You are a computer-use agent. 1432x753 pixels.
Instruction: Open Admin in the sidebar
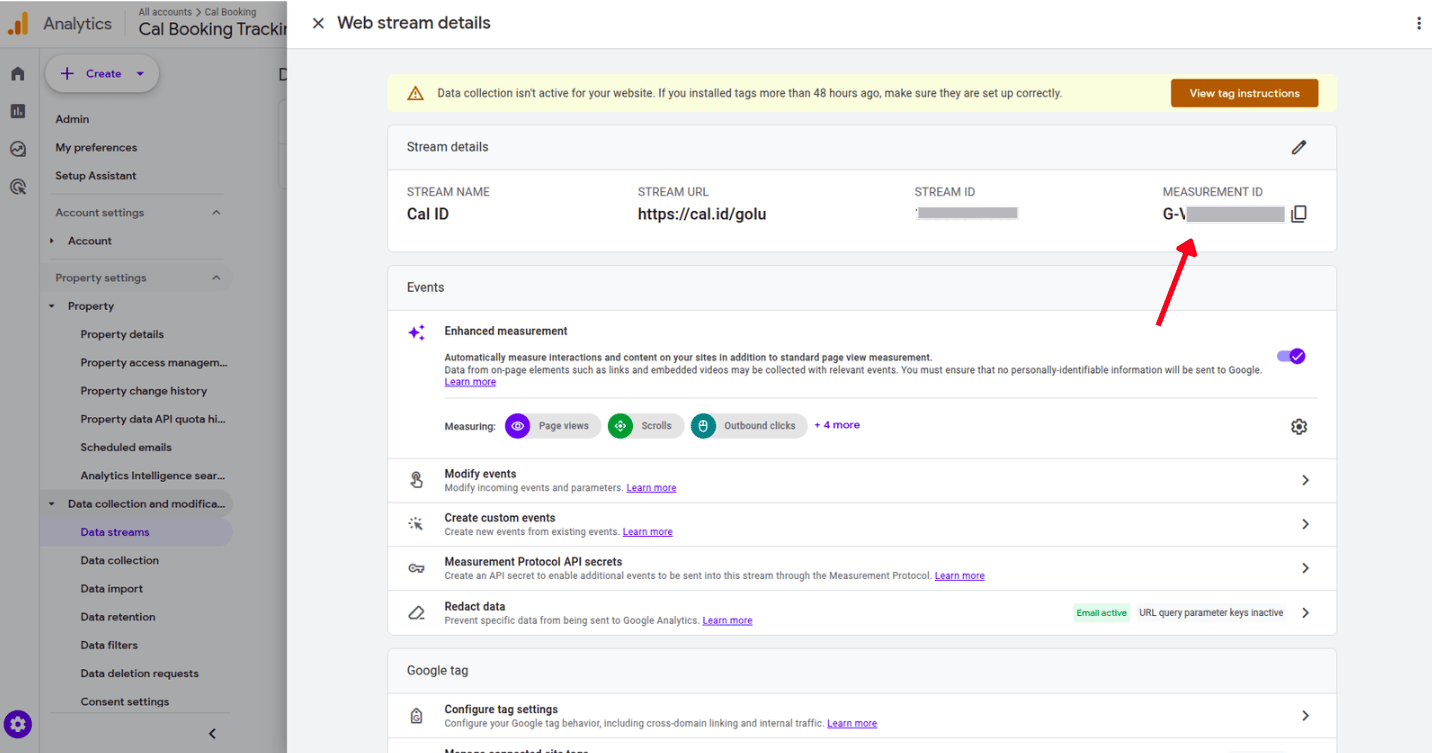[x=72, y=119]
